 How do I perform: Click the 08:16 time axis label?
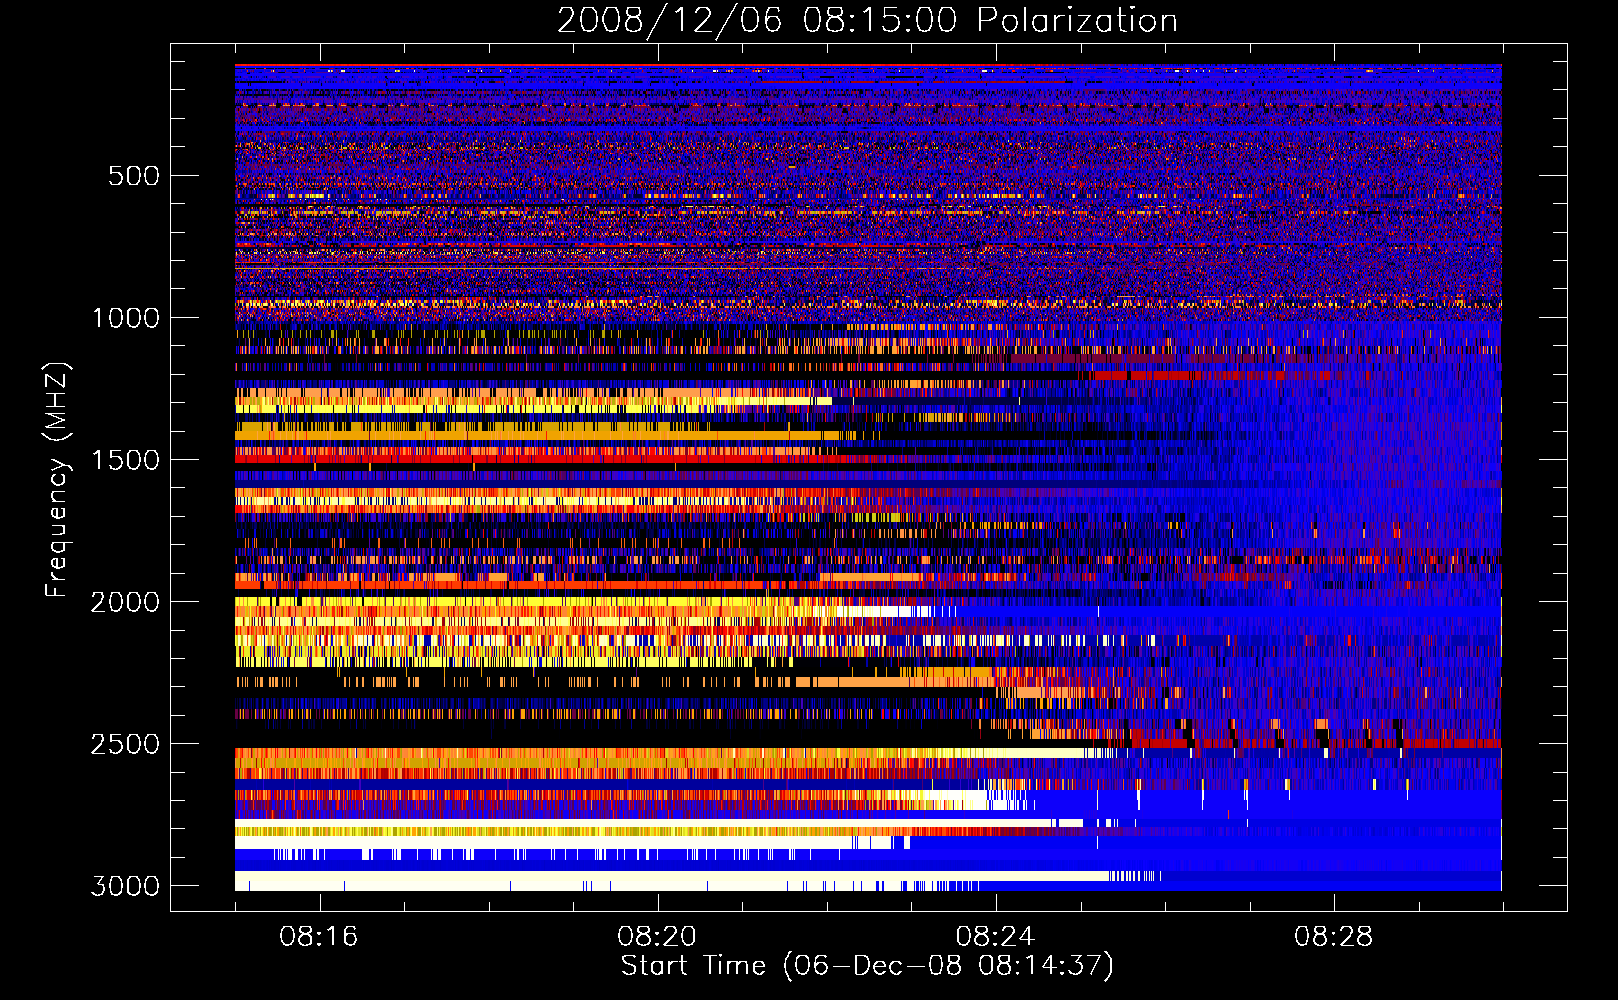pyautogui.click(x=319, y=937)
